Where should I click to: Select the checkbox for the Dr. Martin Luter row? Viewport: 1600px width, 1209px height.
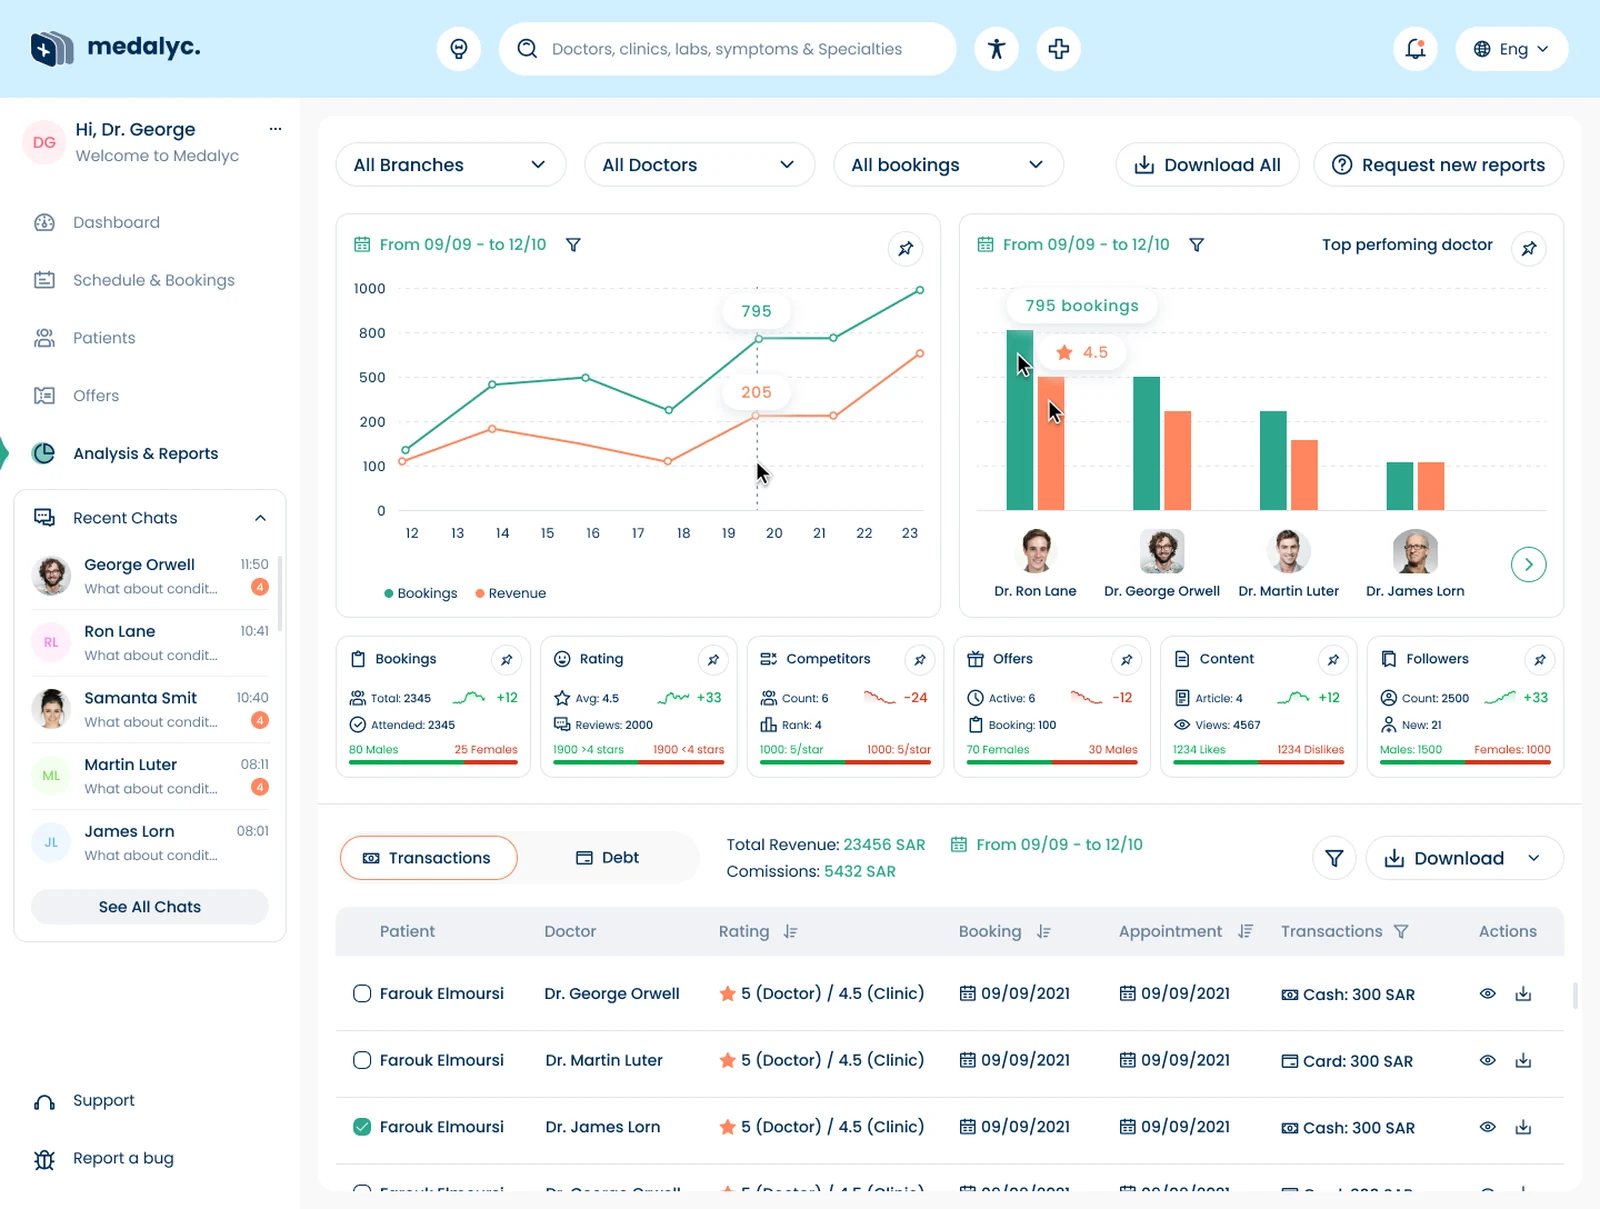[x=362, y=1060]
